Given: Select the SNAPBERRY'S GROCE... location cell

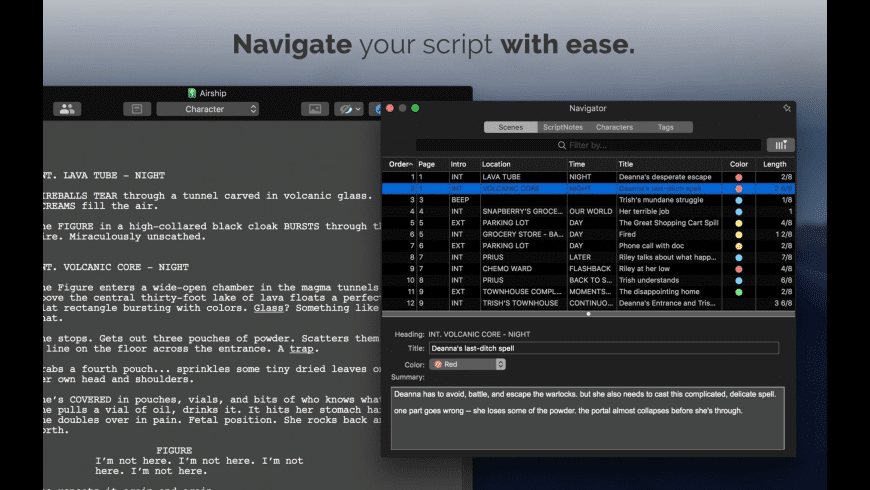Looking at the screenshot, I should 523,211.
